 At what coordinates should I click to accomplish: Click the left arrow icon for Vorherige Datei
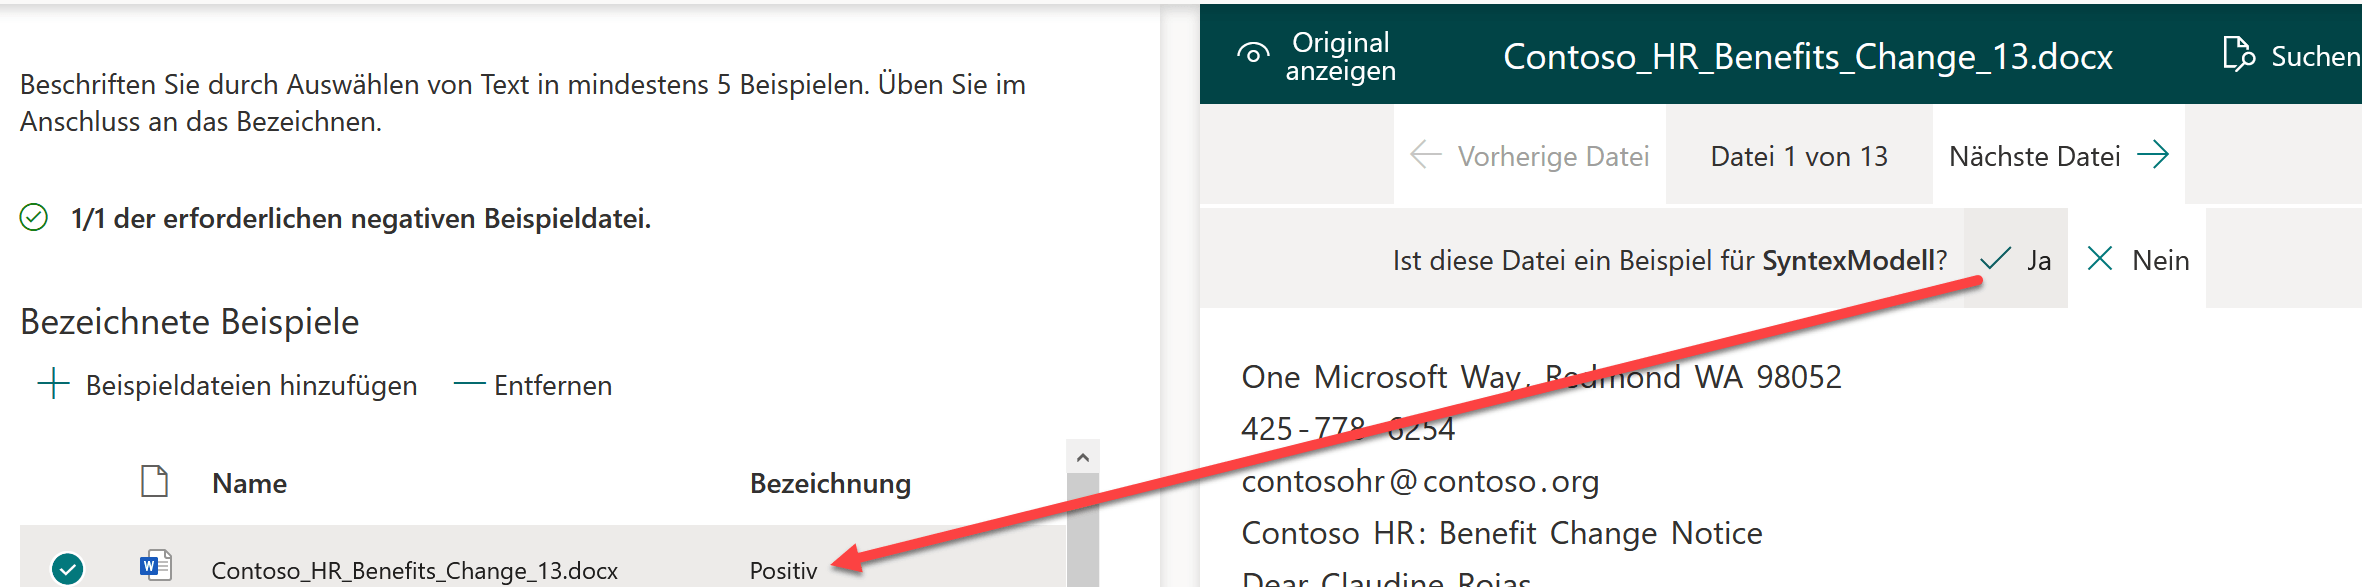[1425, 155]
